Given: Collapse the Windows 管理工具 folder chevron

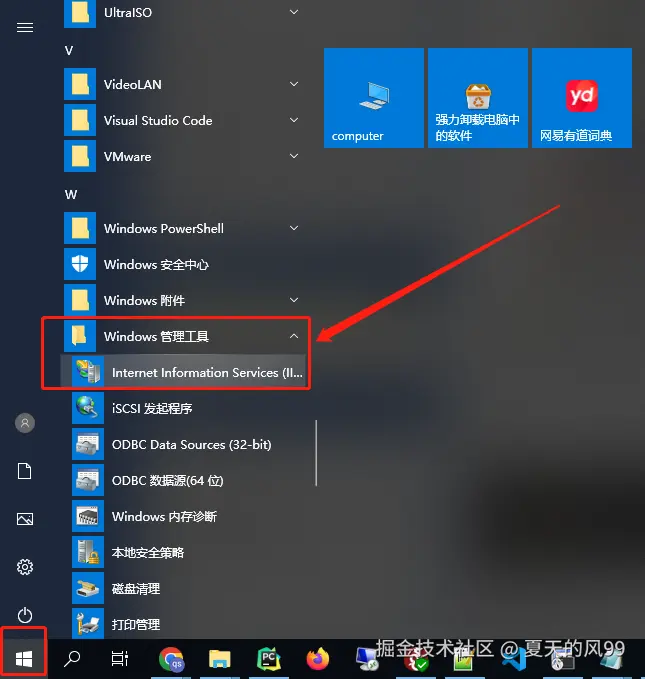Looking at the screenshot, I should [294, 336].
